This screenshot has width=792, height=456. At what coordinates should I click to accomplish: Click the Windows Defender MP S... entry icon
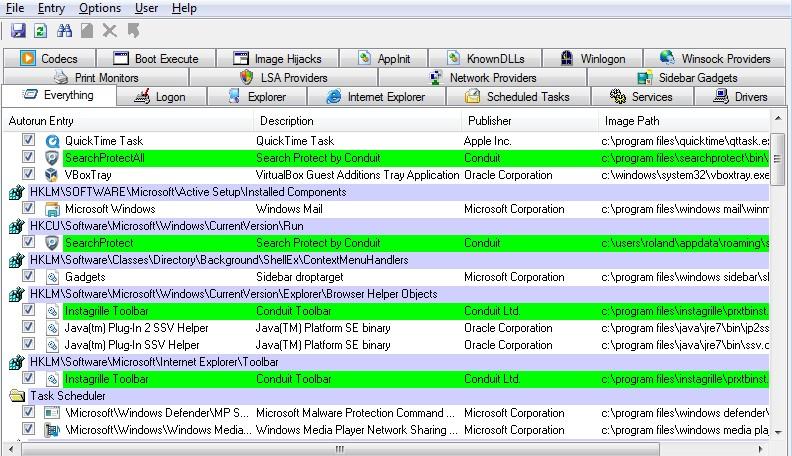click(52, 413)
